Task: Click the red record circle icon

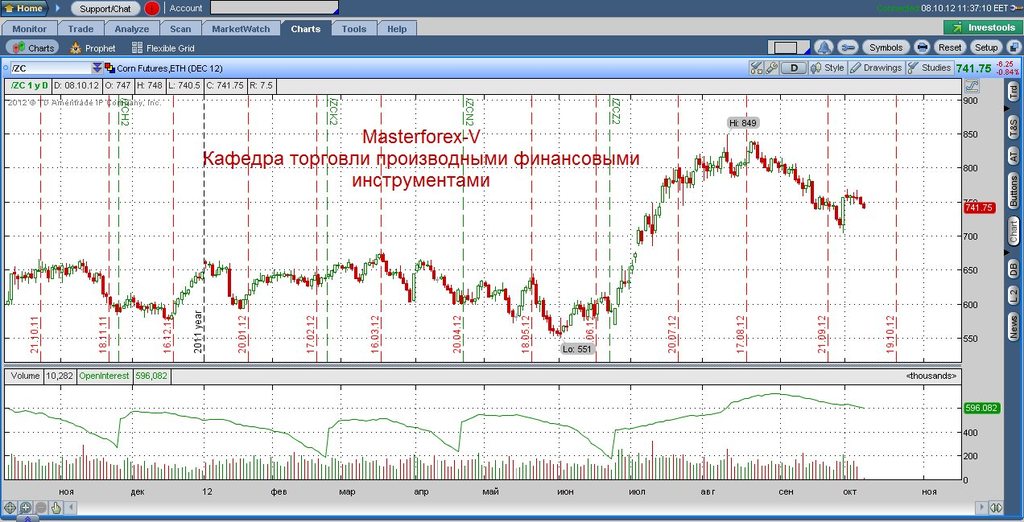Action: (152, 8)
